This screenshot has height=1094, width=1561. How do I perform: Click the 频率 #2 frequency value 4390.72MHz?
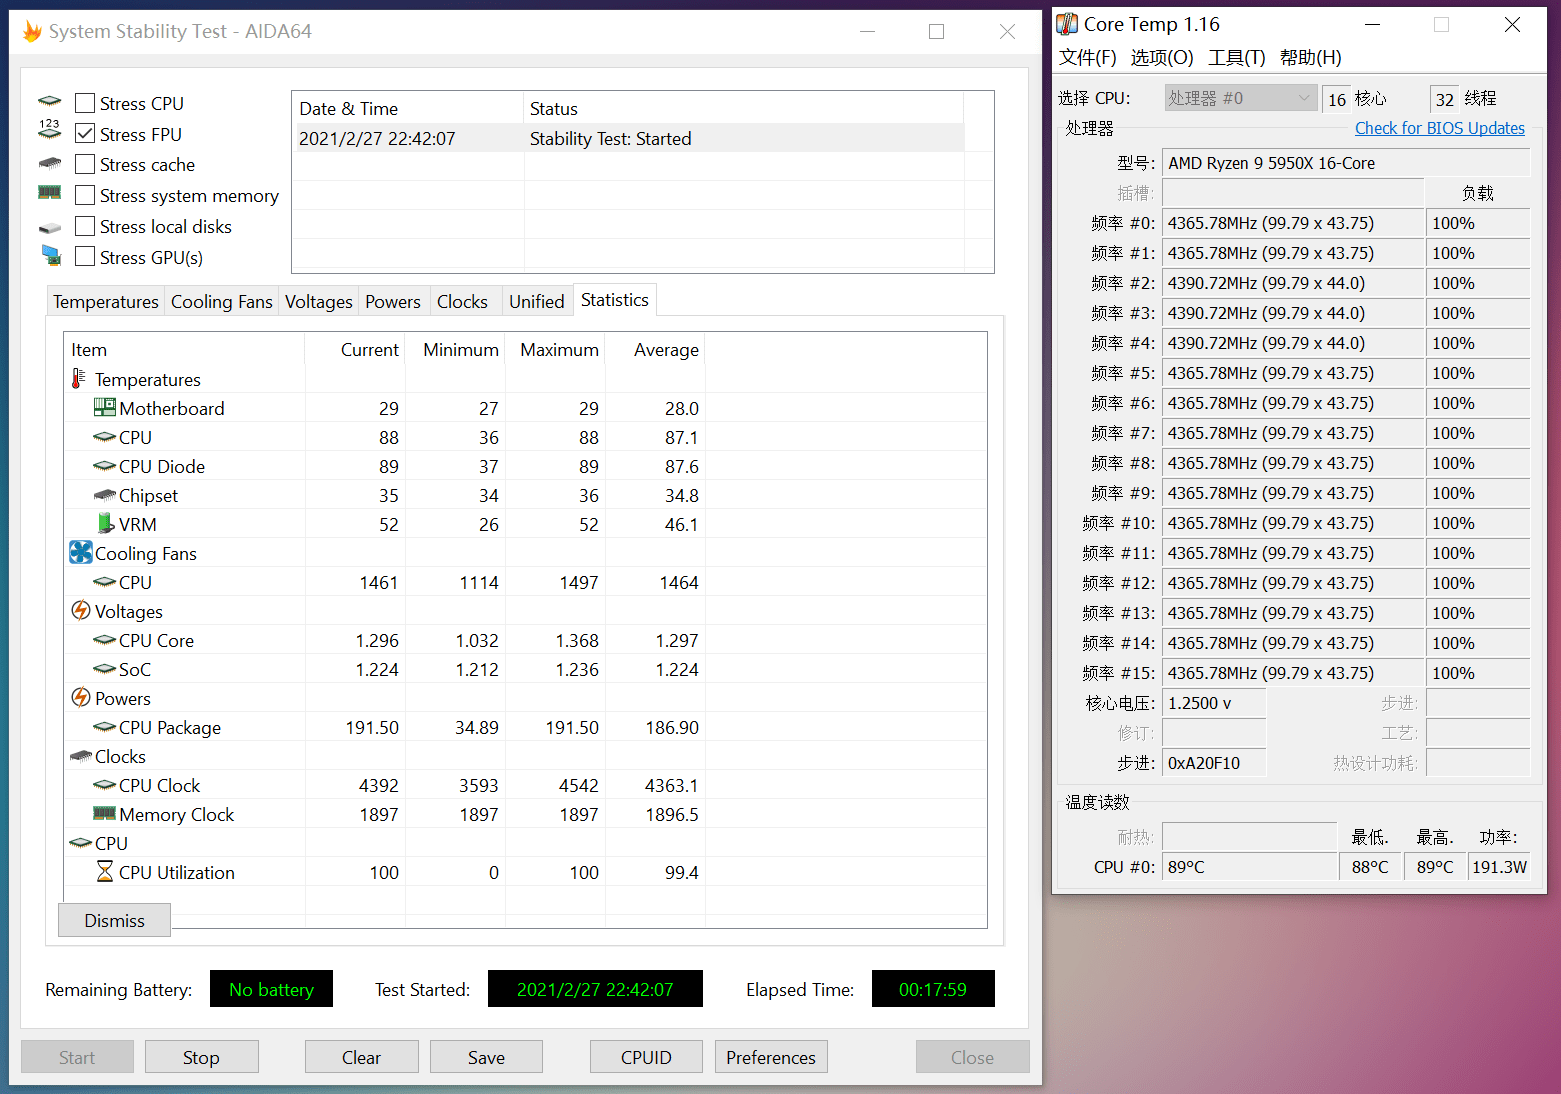click(x=1293, y=283)
